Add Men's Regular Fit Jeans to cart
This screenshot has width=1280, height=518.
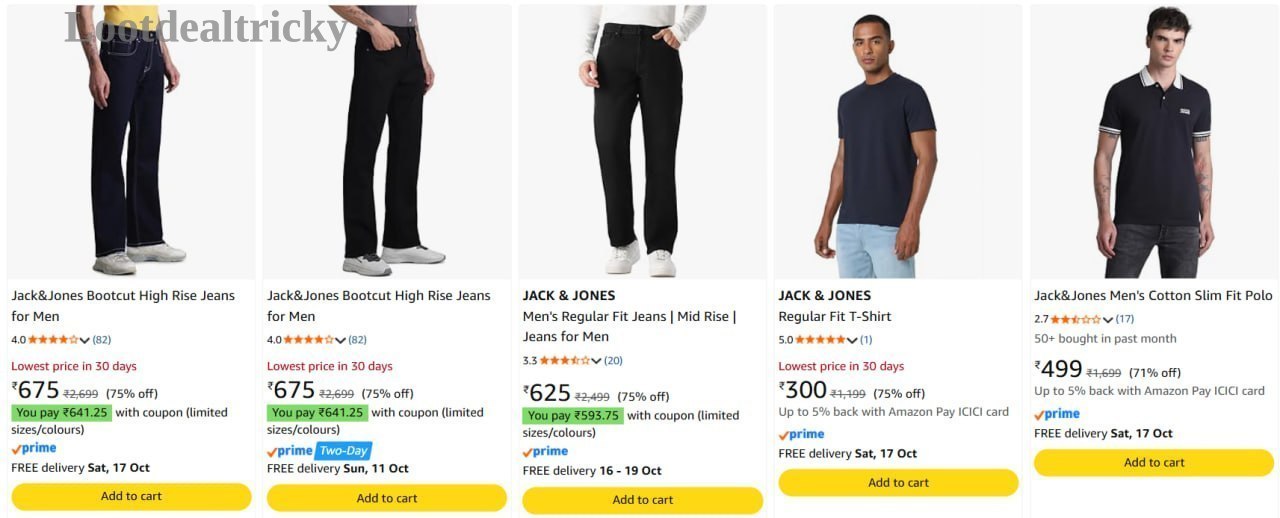(x=642, y=500)
